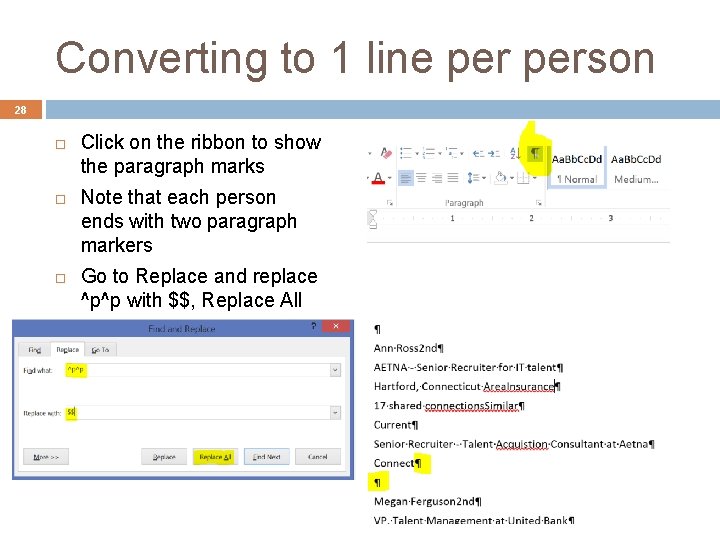Click the line spacing icon
This screenshot has height=540, width=720.
(x=472, y=178)
